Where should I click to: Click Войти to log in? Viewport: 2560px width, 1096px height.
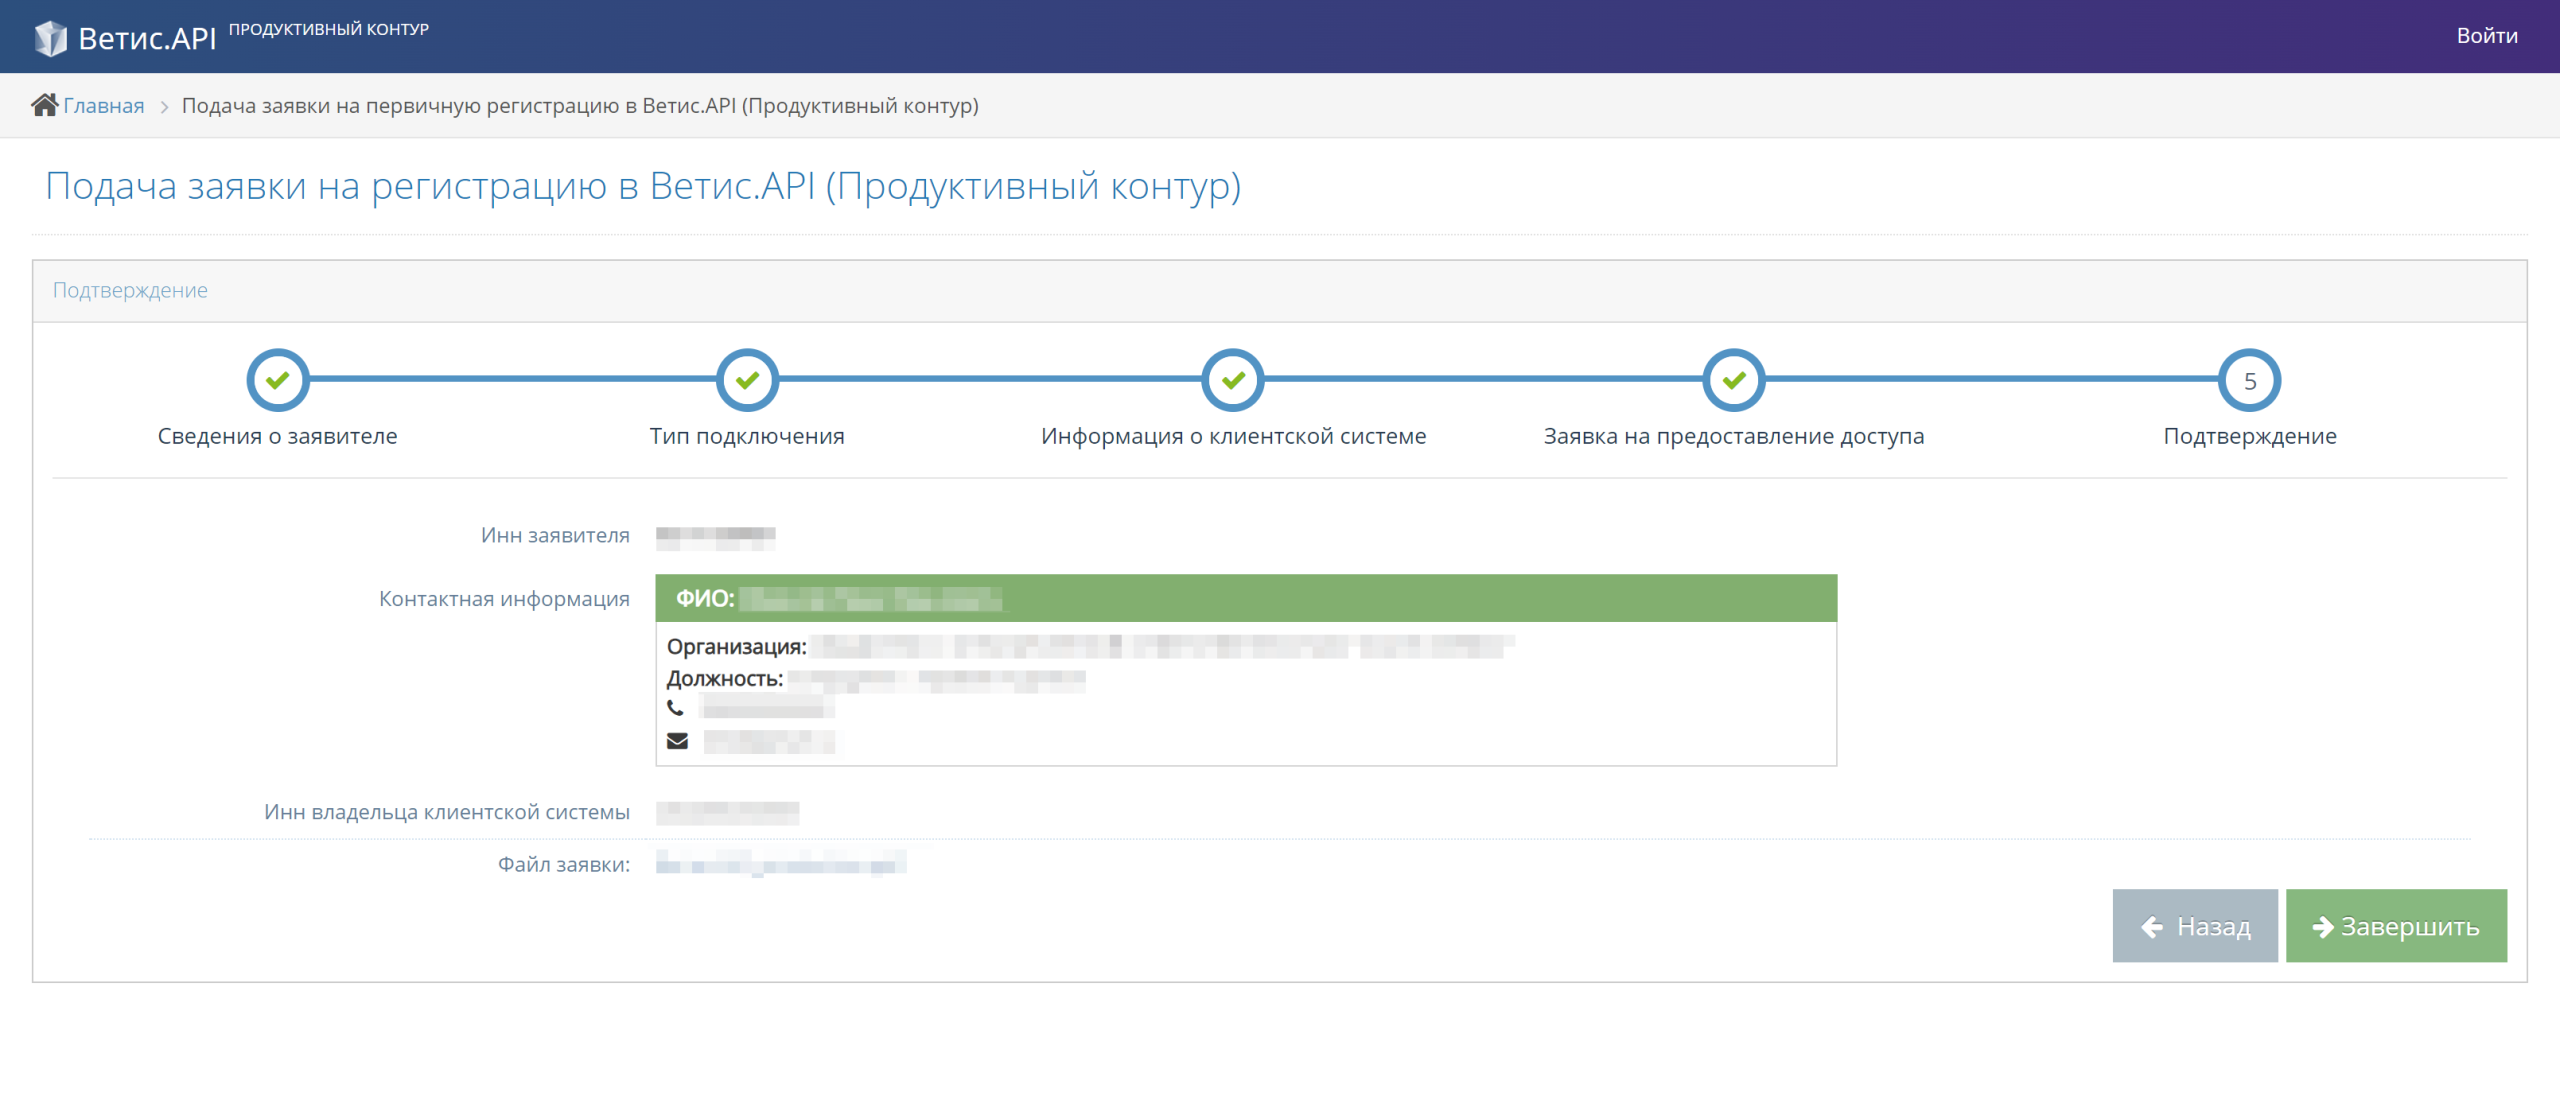click(2487, 36)
